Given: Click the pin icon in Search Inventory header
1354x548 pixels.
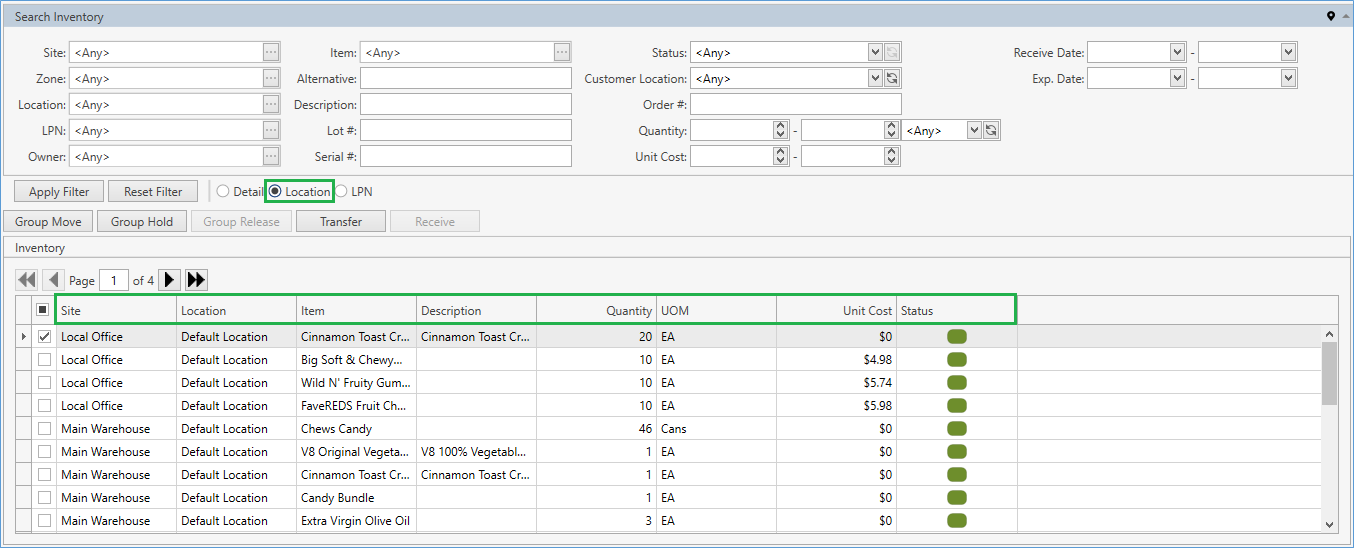Looking at the screenshot, I should click(x=1331, y=16).
